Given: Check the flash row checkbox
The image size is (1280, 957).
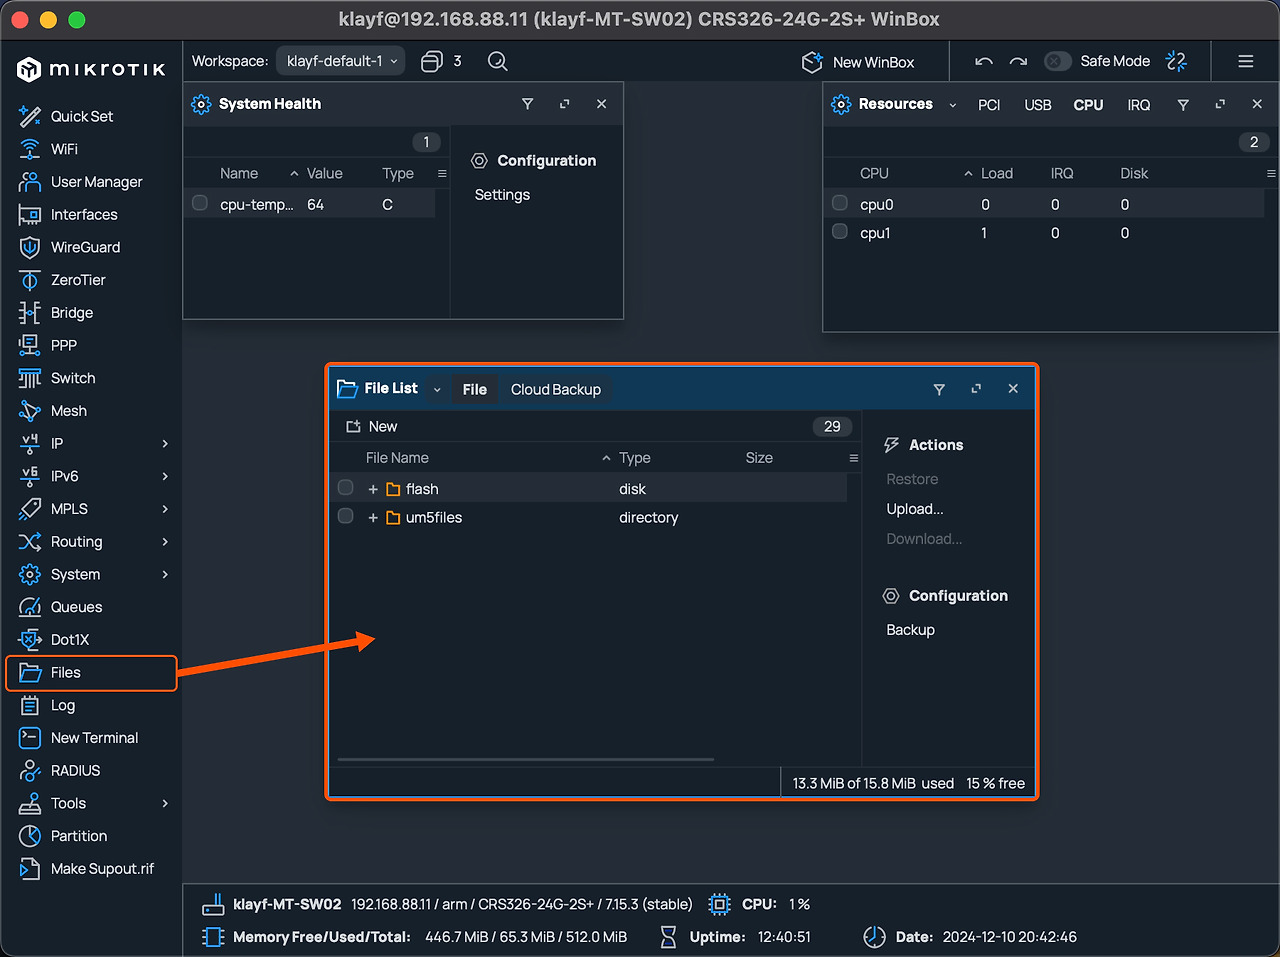Looking at the screenshot, I should [x=345, y=488].
